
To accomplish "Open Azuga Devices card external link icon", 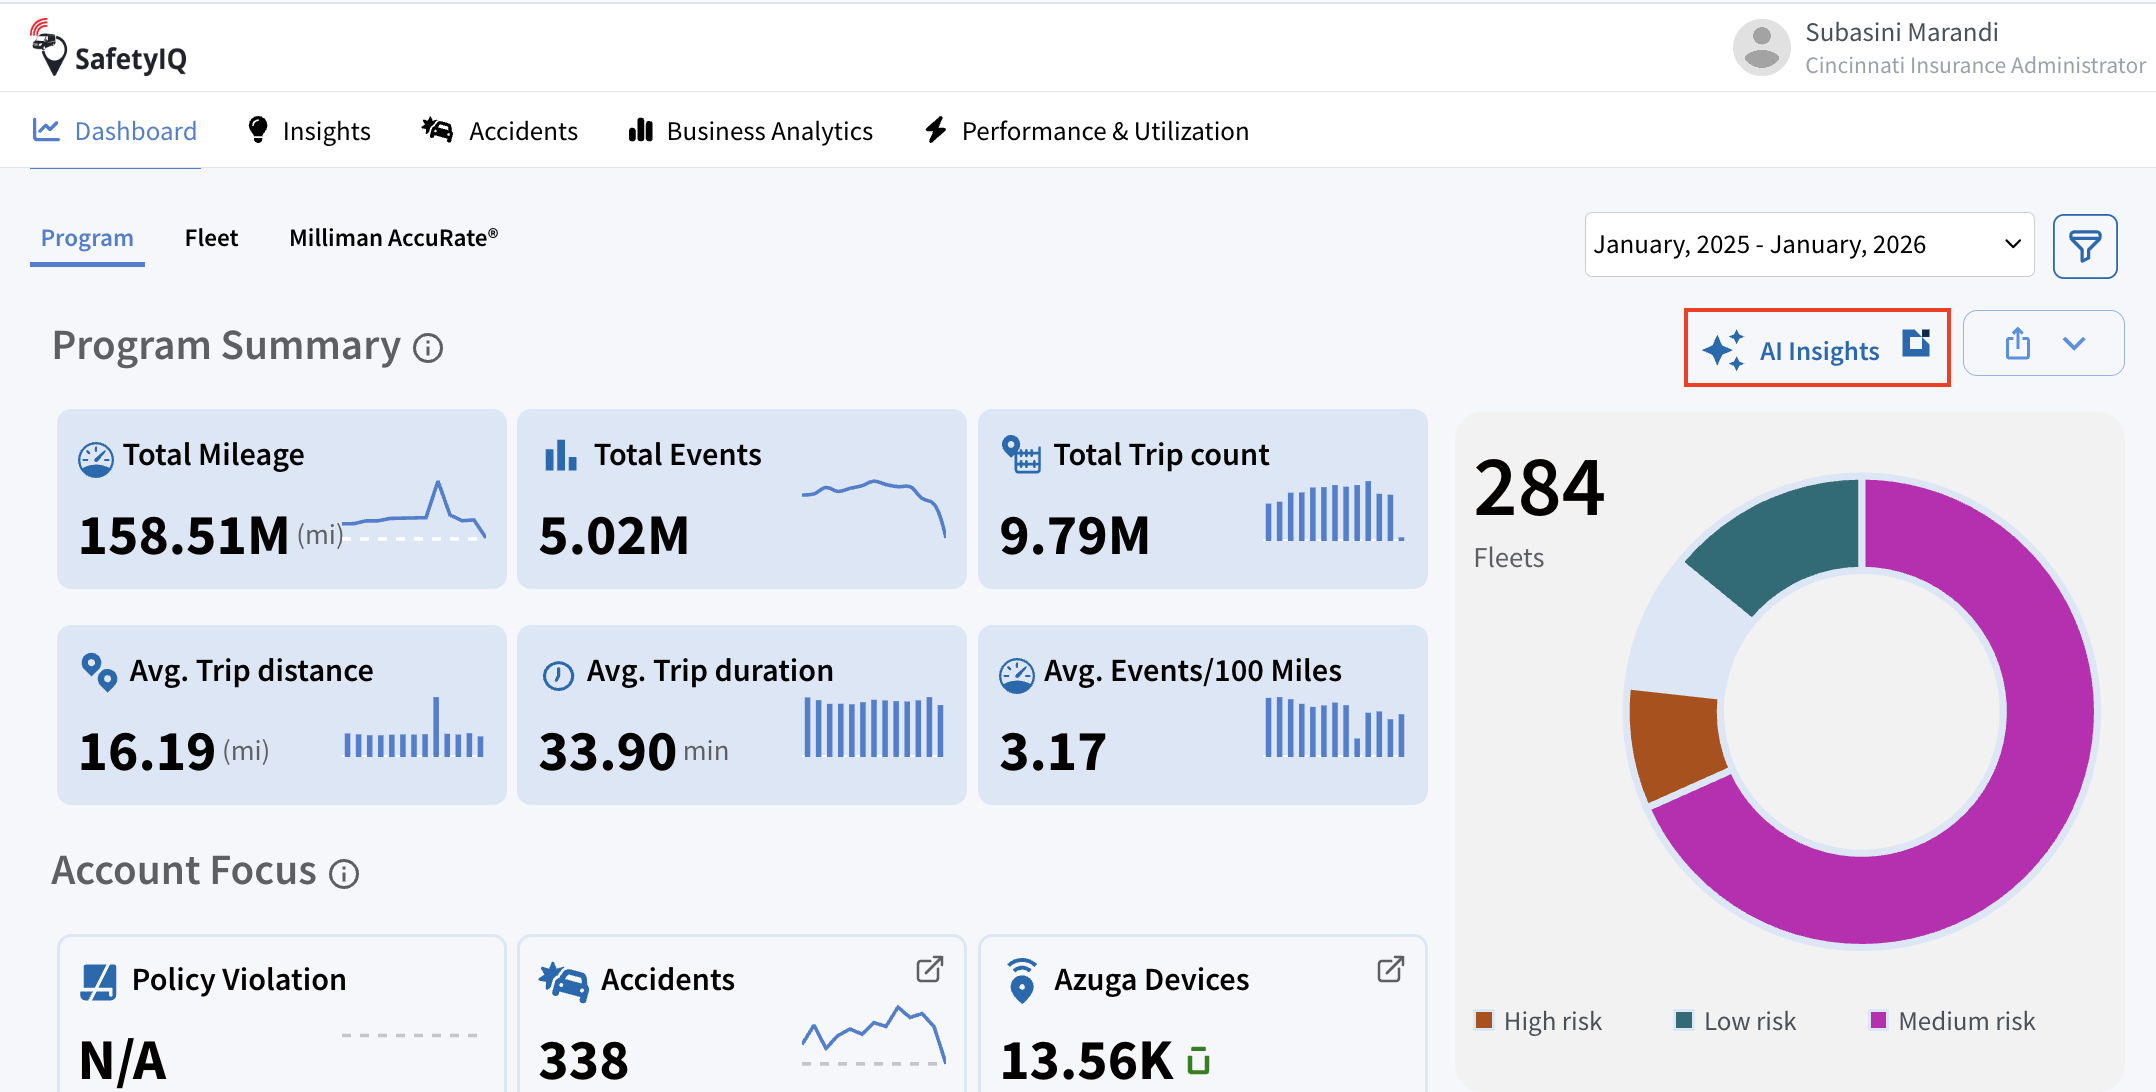I will (x=1390, y=969).
